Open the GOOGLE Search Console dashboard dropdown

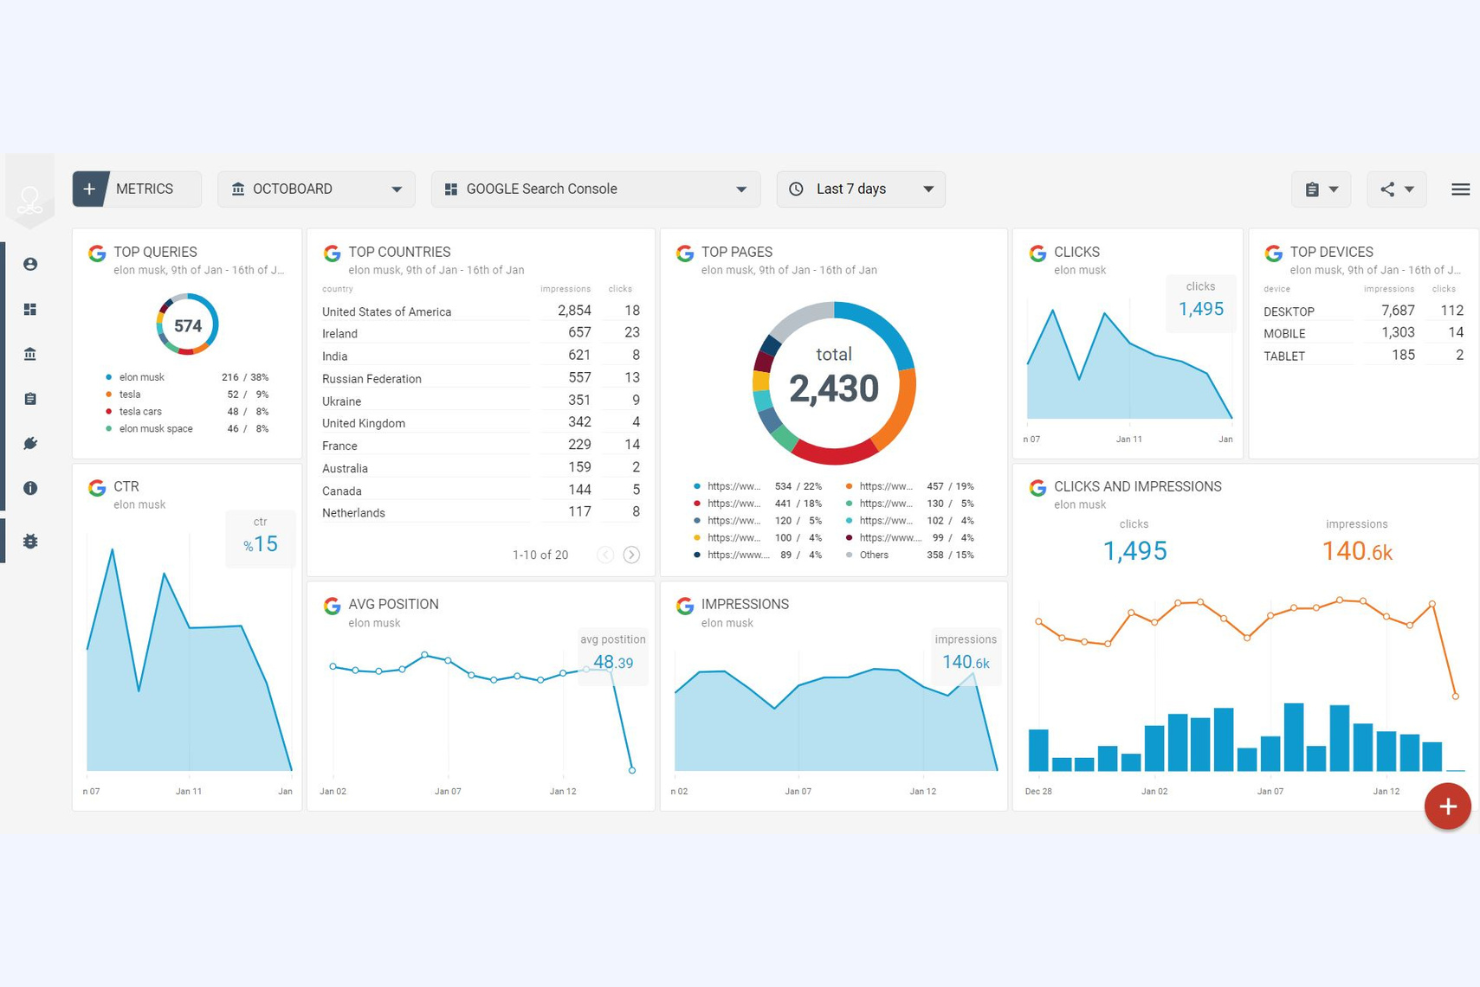coord(596,189)
